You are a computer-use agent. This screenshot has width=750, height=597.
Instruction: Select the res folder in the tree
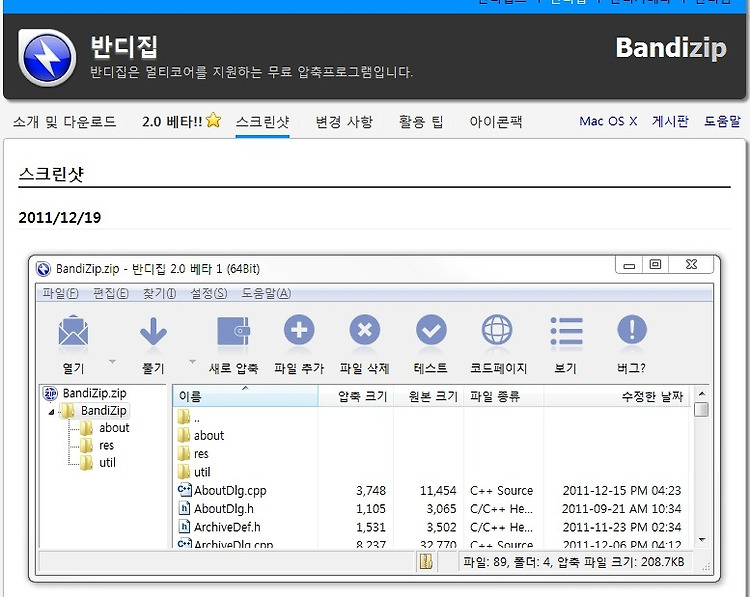pyautogui.click(x=107, y=445)
